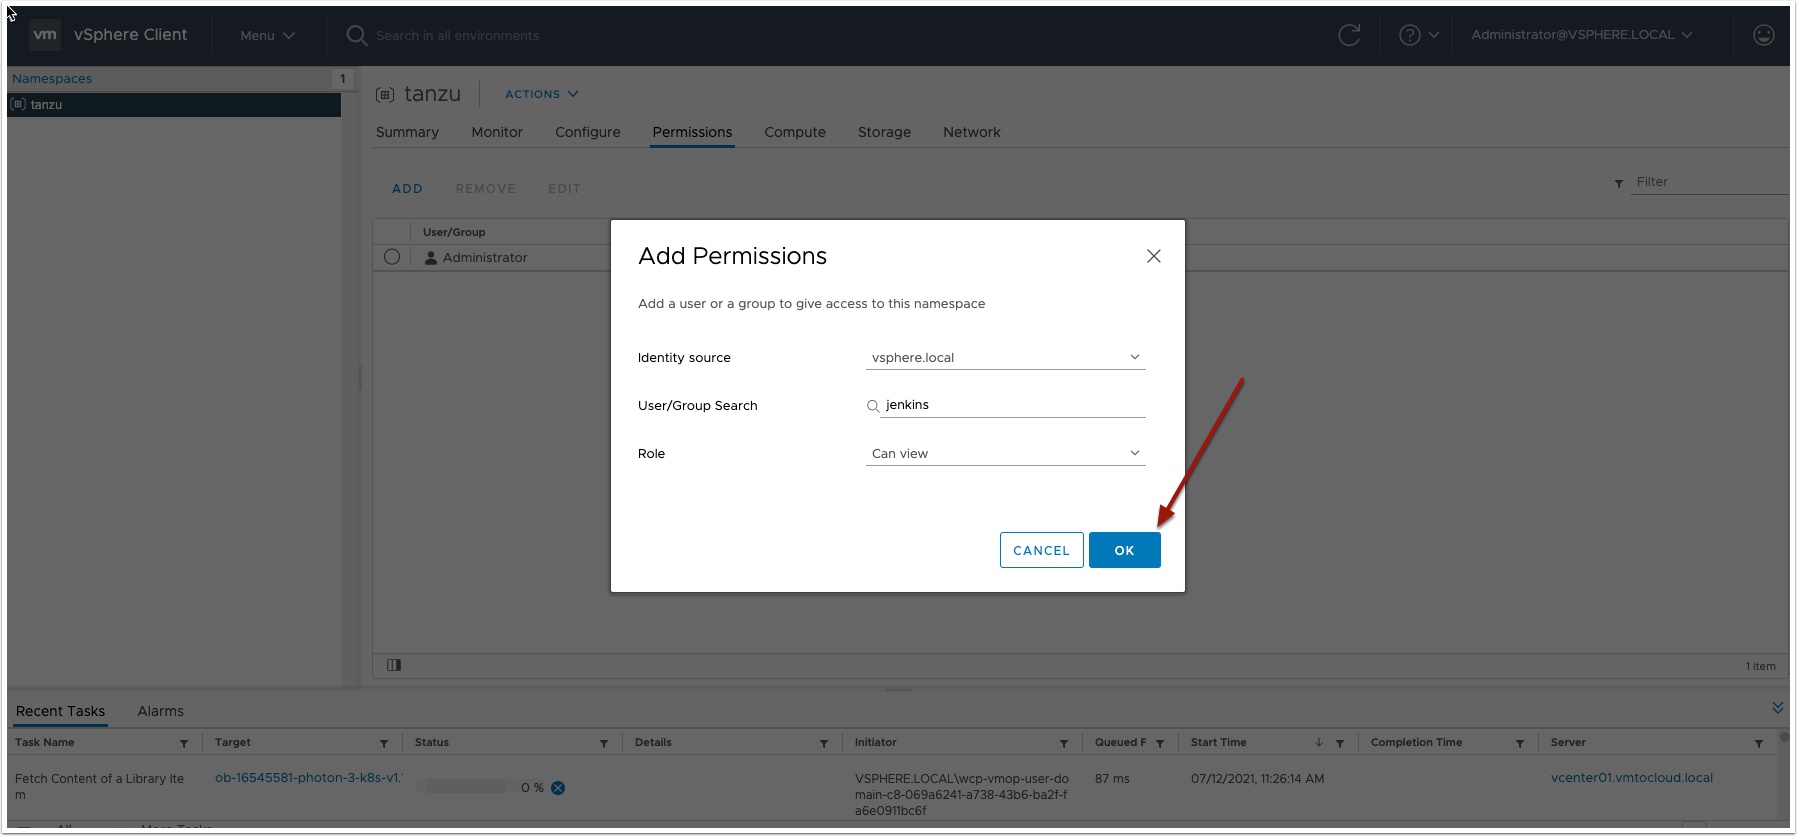Select the tanzu namespace tree item
1797x836 pixels.
pyautogui.click(x=174, y=105)
